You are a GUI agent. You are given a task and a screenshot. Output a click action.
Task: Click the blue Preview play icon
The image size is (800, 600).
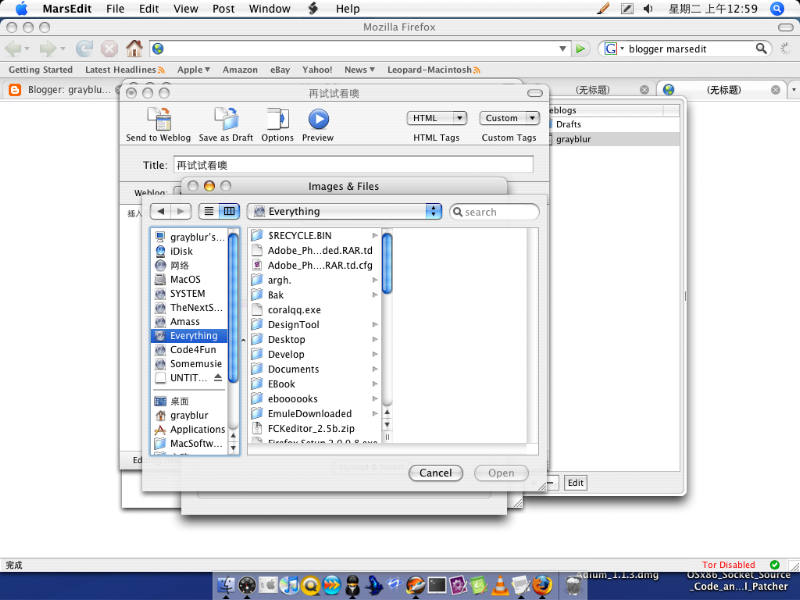coord(318,119)
